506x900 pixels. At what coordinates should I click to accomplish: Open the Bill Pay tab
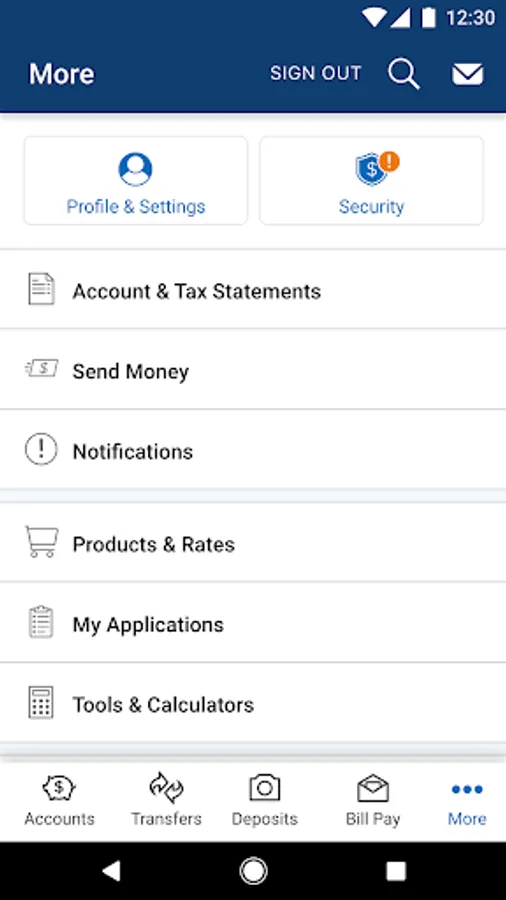(x=373, y=800)
